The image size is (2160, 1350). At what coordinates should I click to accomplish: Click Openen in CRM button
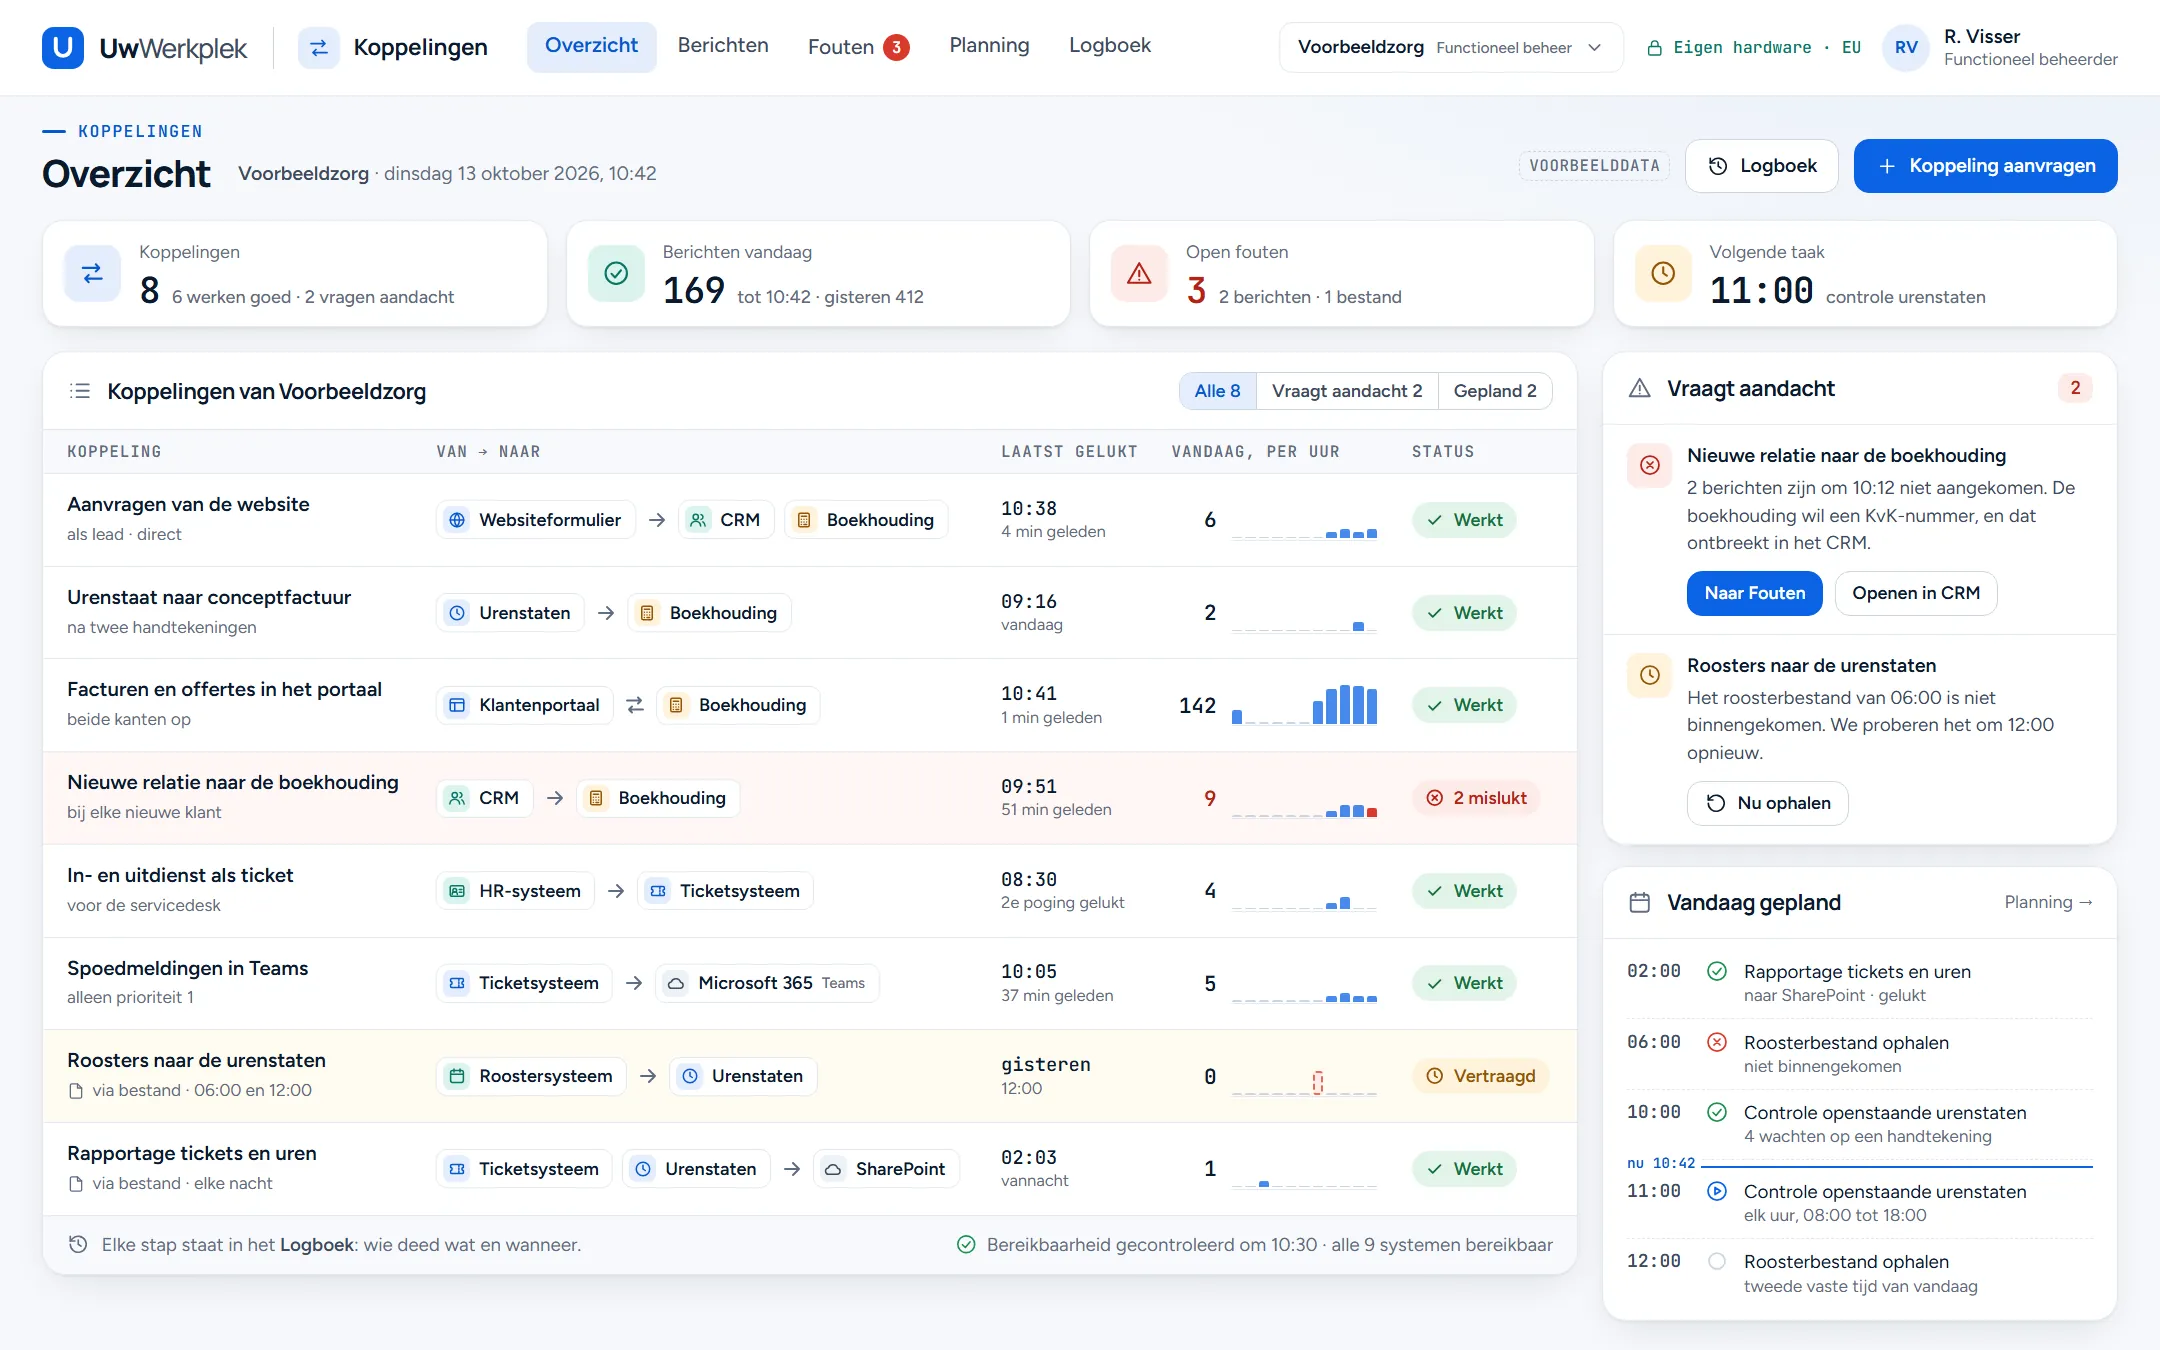point(1916,593)
